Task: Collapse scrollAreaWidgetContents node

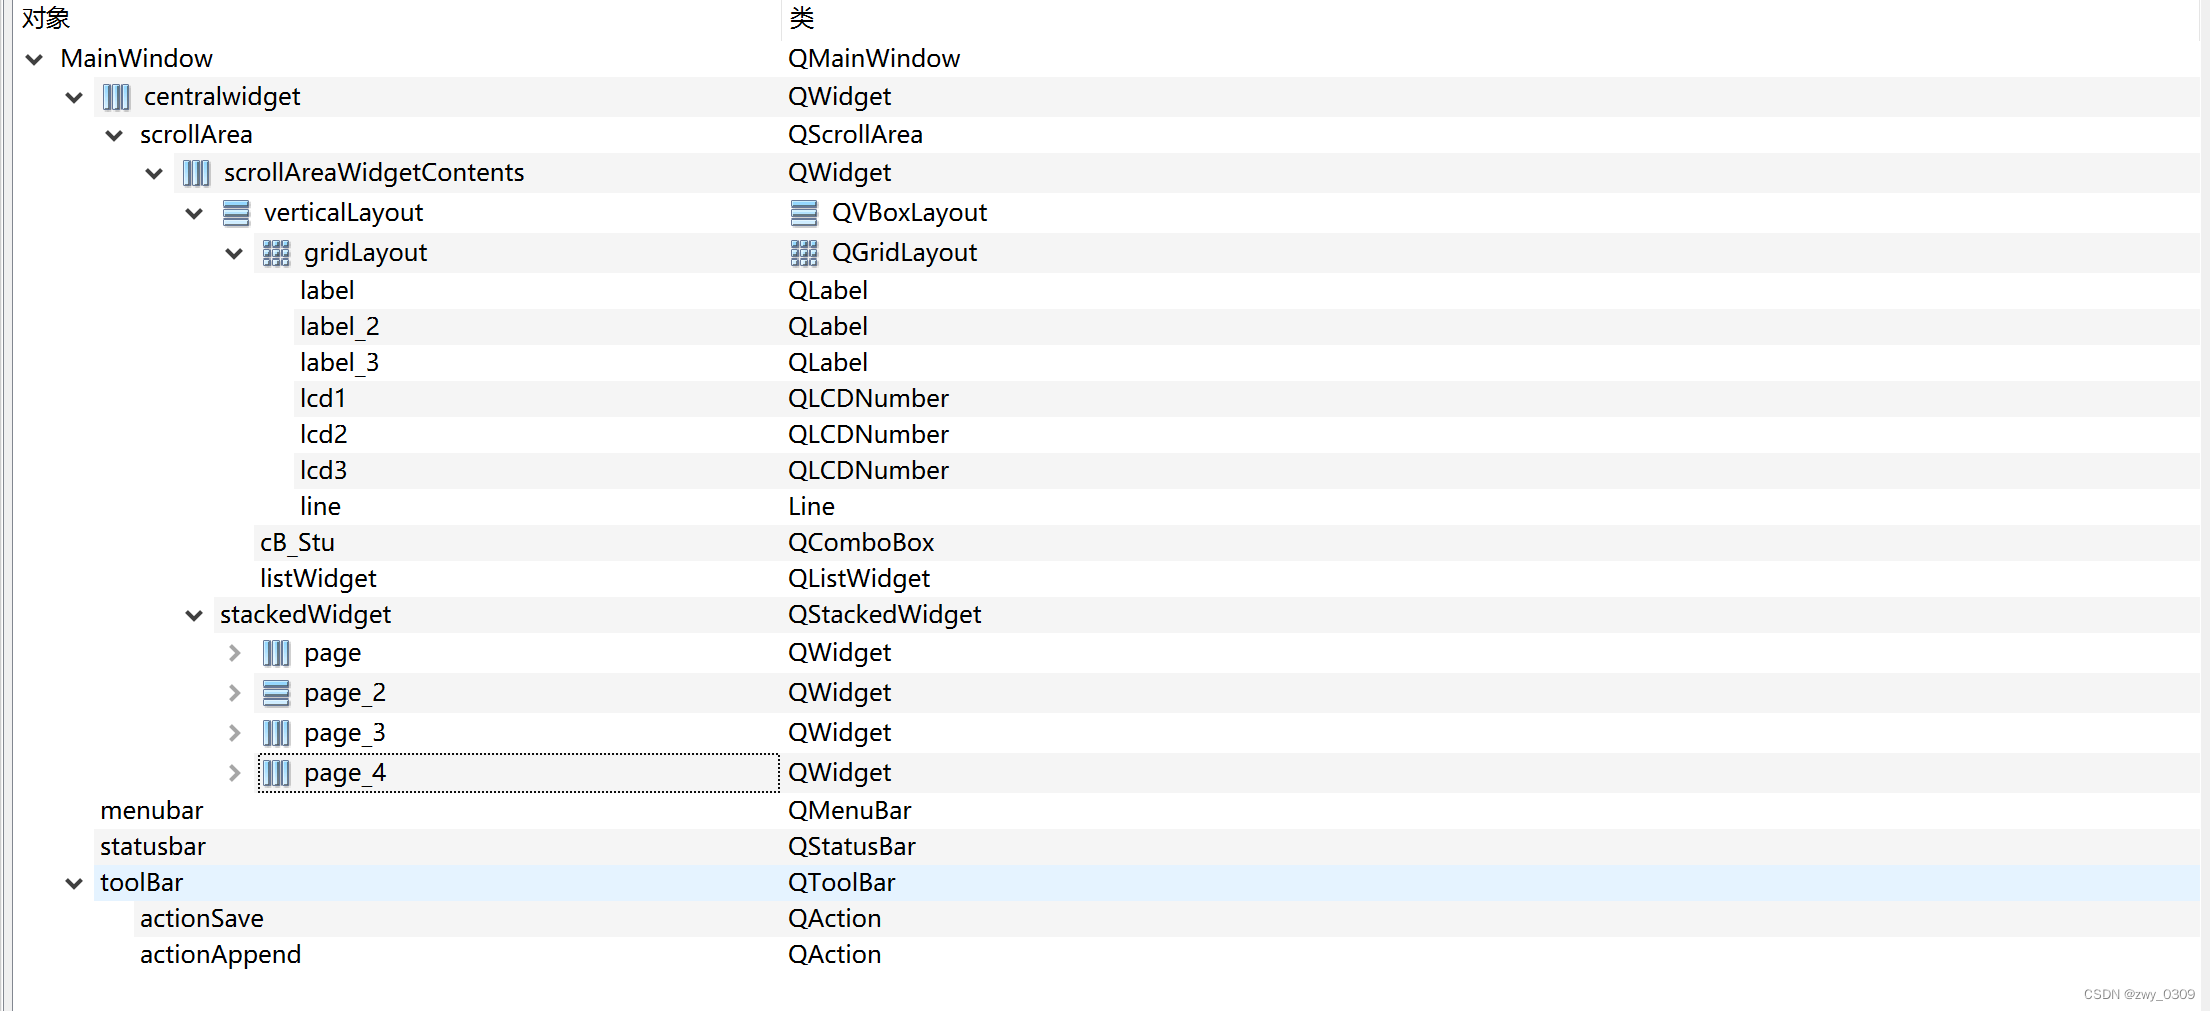Action: (x=154, y=173)
